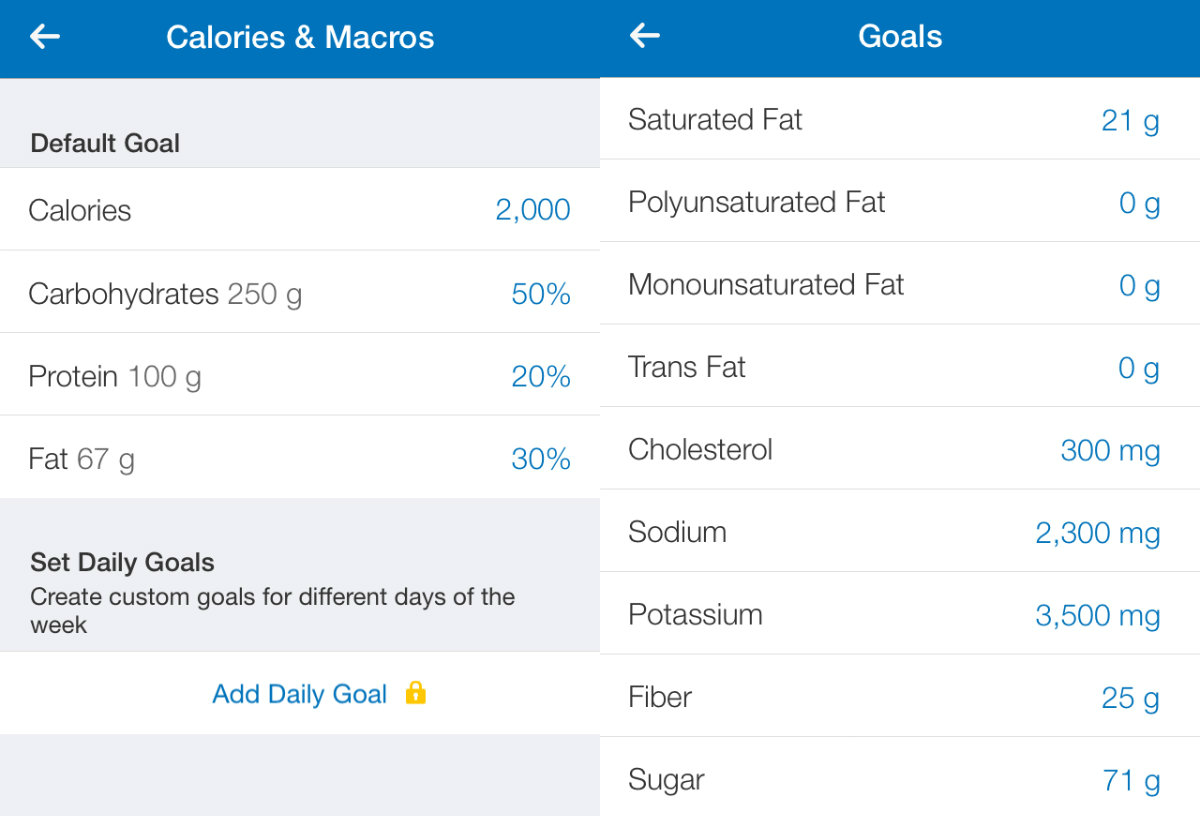Image resolution: width=1200 pixels, height=816 pixels.
Task: Edit Cholesterol 300 mg goal
Action: 1110,451
